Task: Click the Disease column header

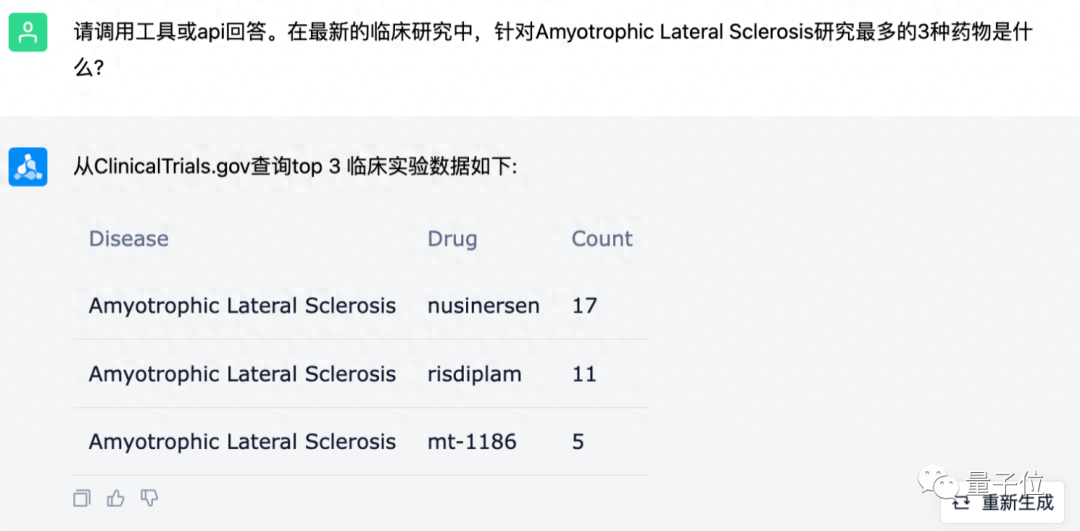Action: (x=128, y=239)
